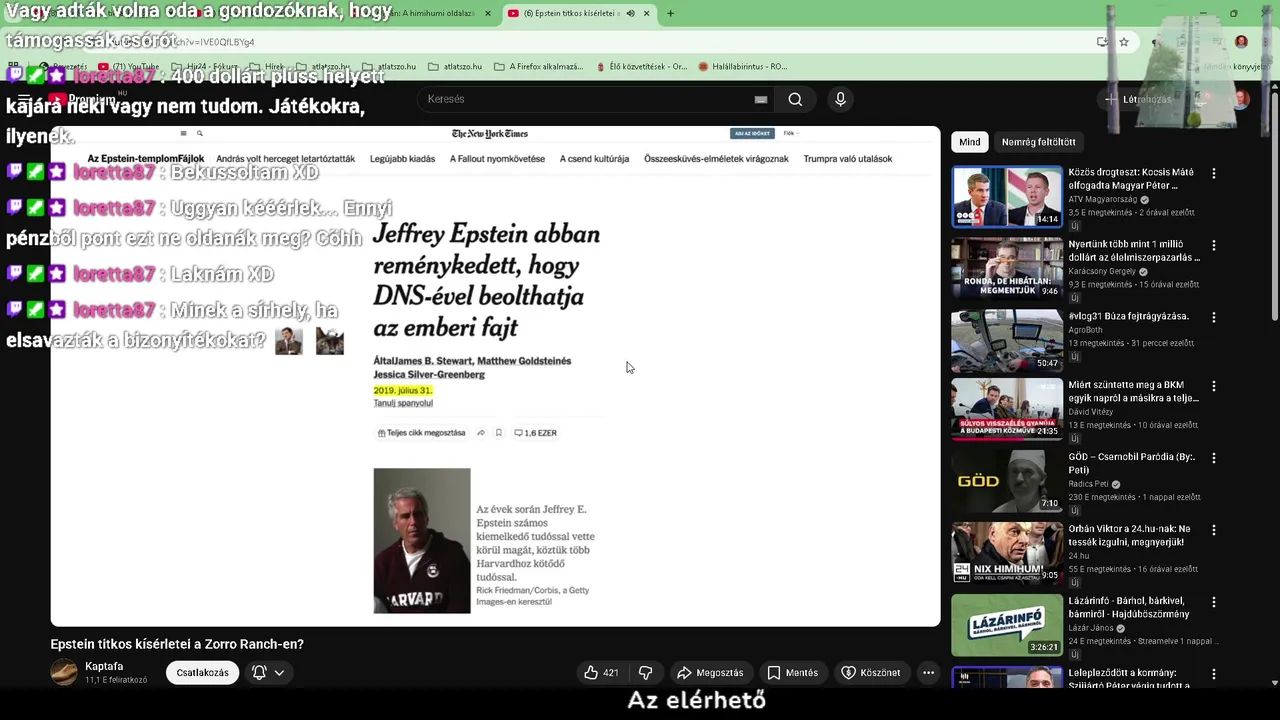Close the Epstein titkos kísérletei tab
The image size is (1280, 720).
[x=646, y=13]
